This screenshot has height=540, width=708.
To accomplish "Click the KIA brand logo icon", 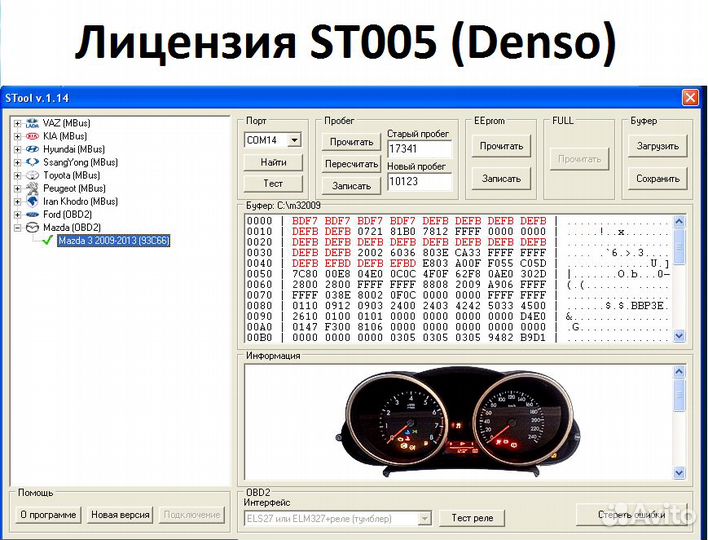I will (x=33, y=136).
